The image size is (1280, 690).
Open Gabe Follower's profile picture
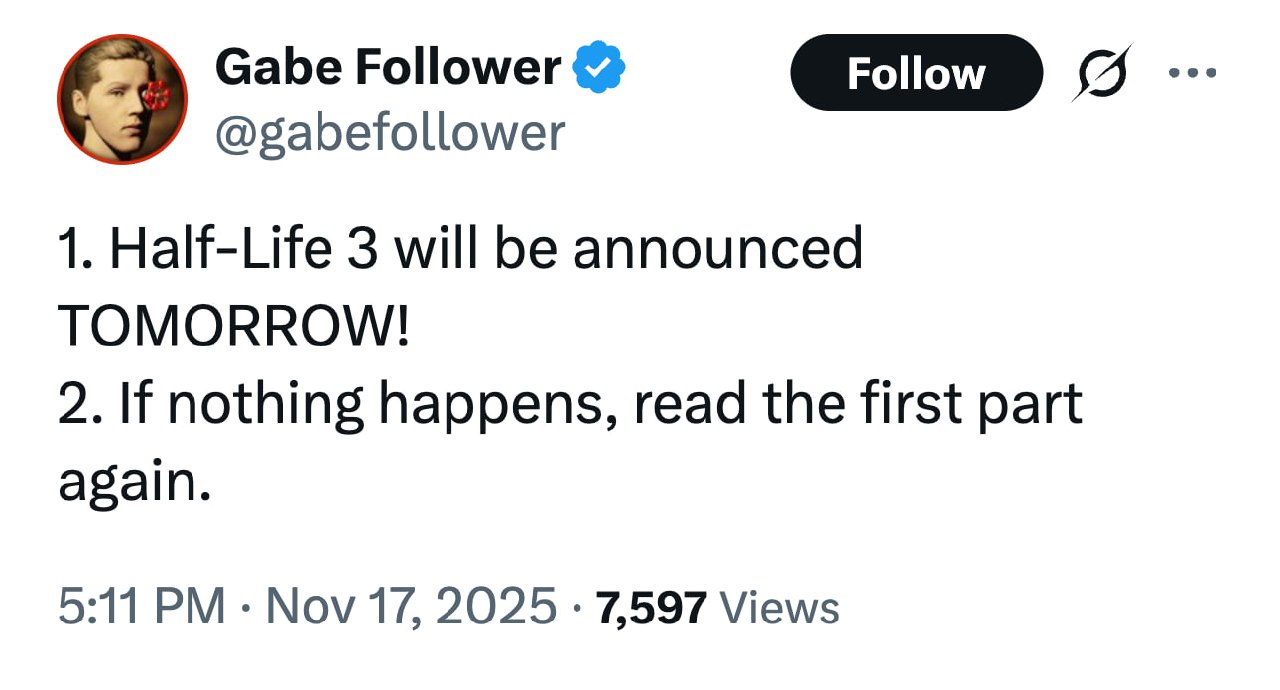122,99
